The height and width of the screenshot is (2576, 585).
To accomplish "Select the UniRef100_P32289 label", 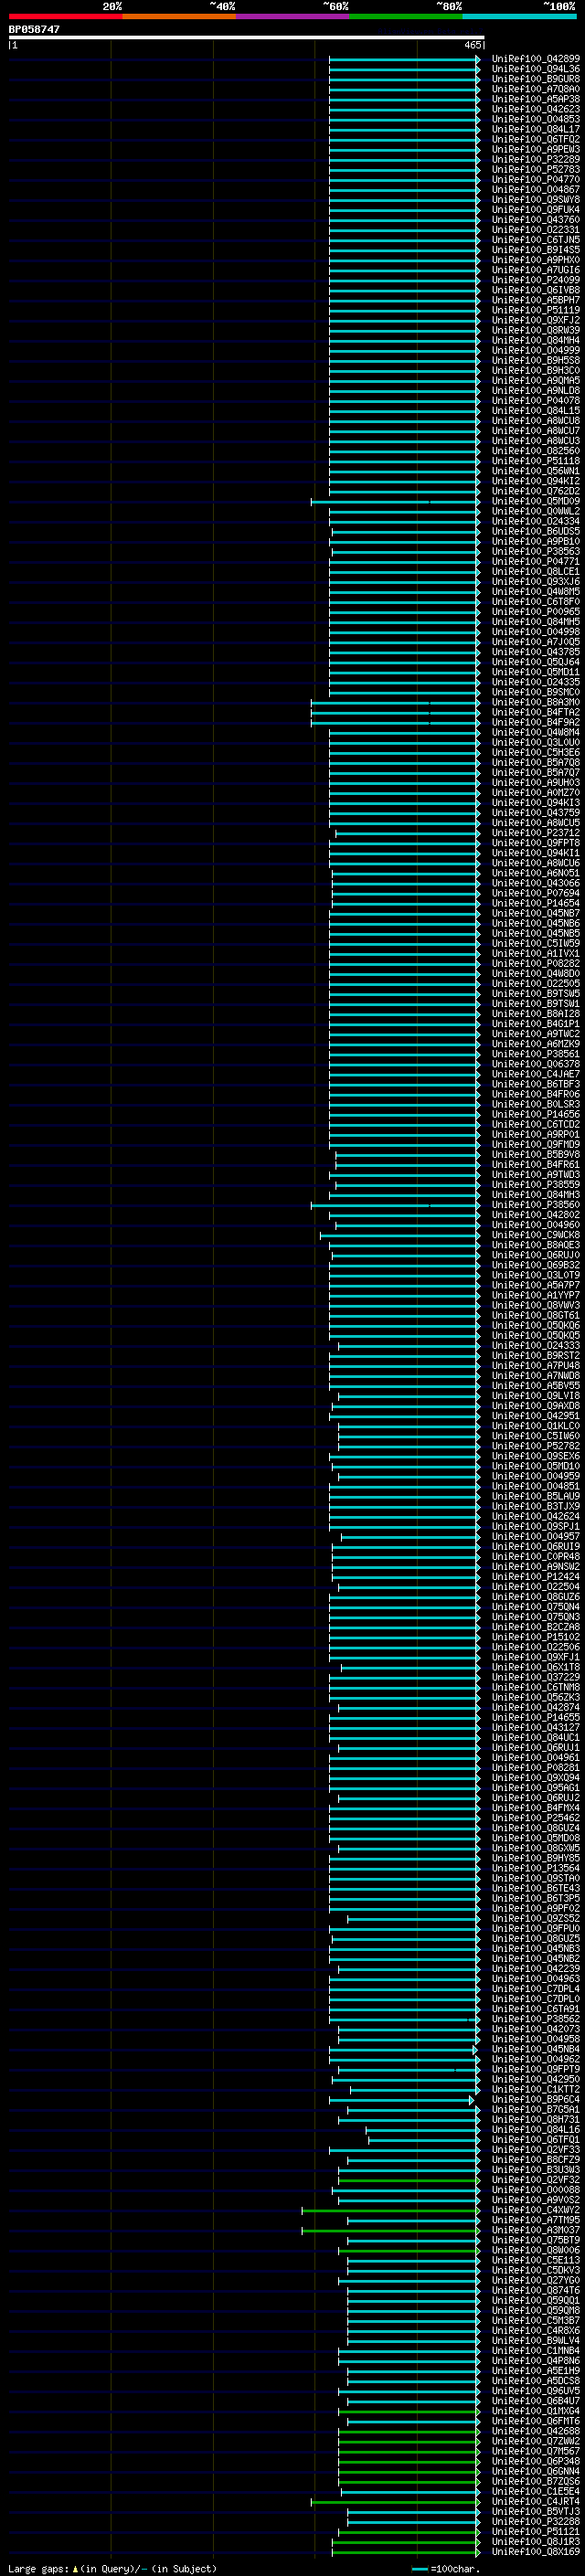I will (x=535, y=159).
